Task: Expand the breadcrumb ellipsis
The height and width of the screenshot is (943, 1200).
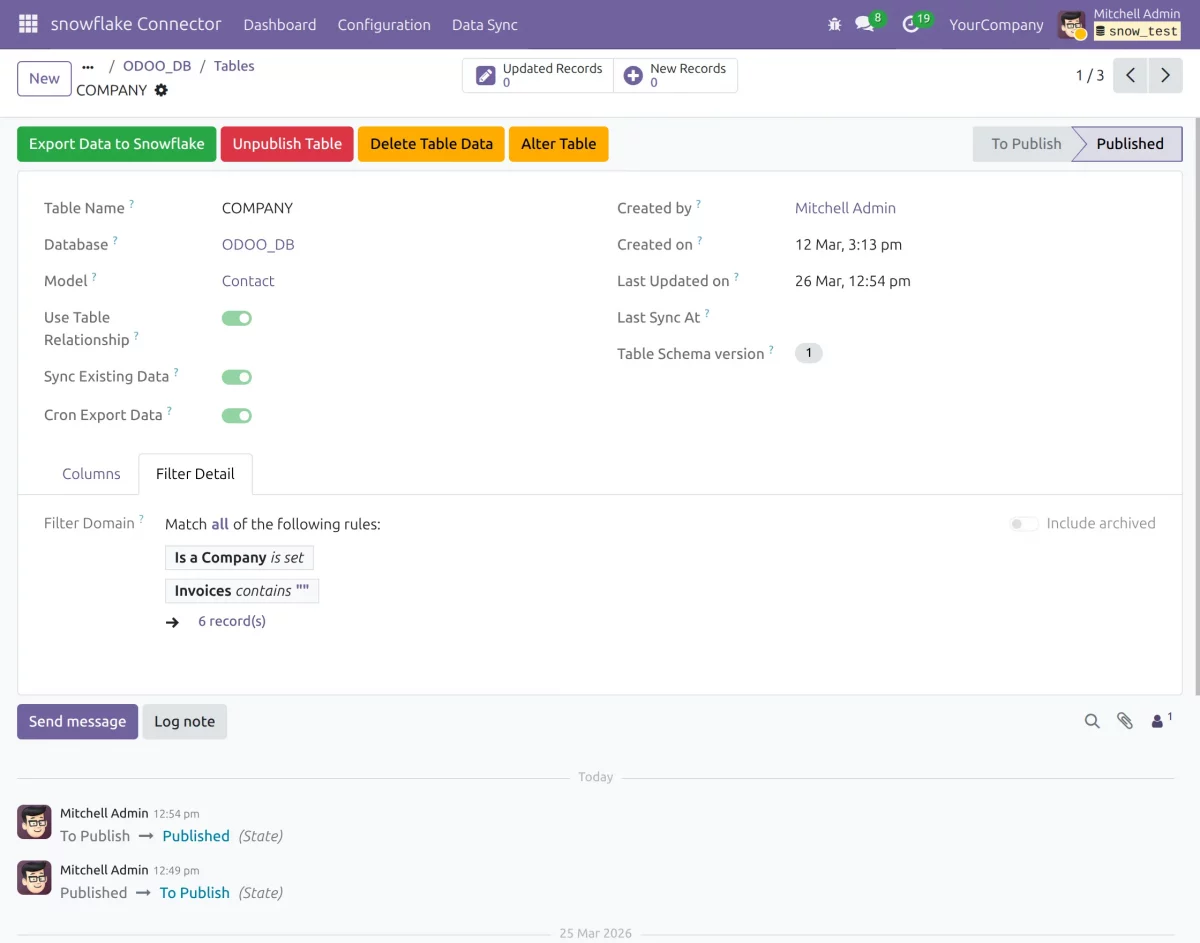Action: (88, 66)
